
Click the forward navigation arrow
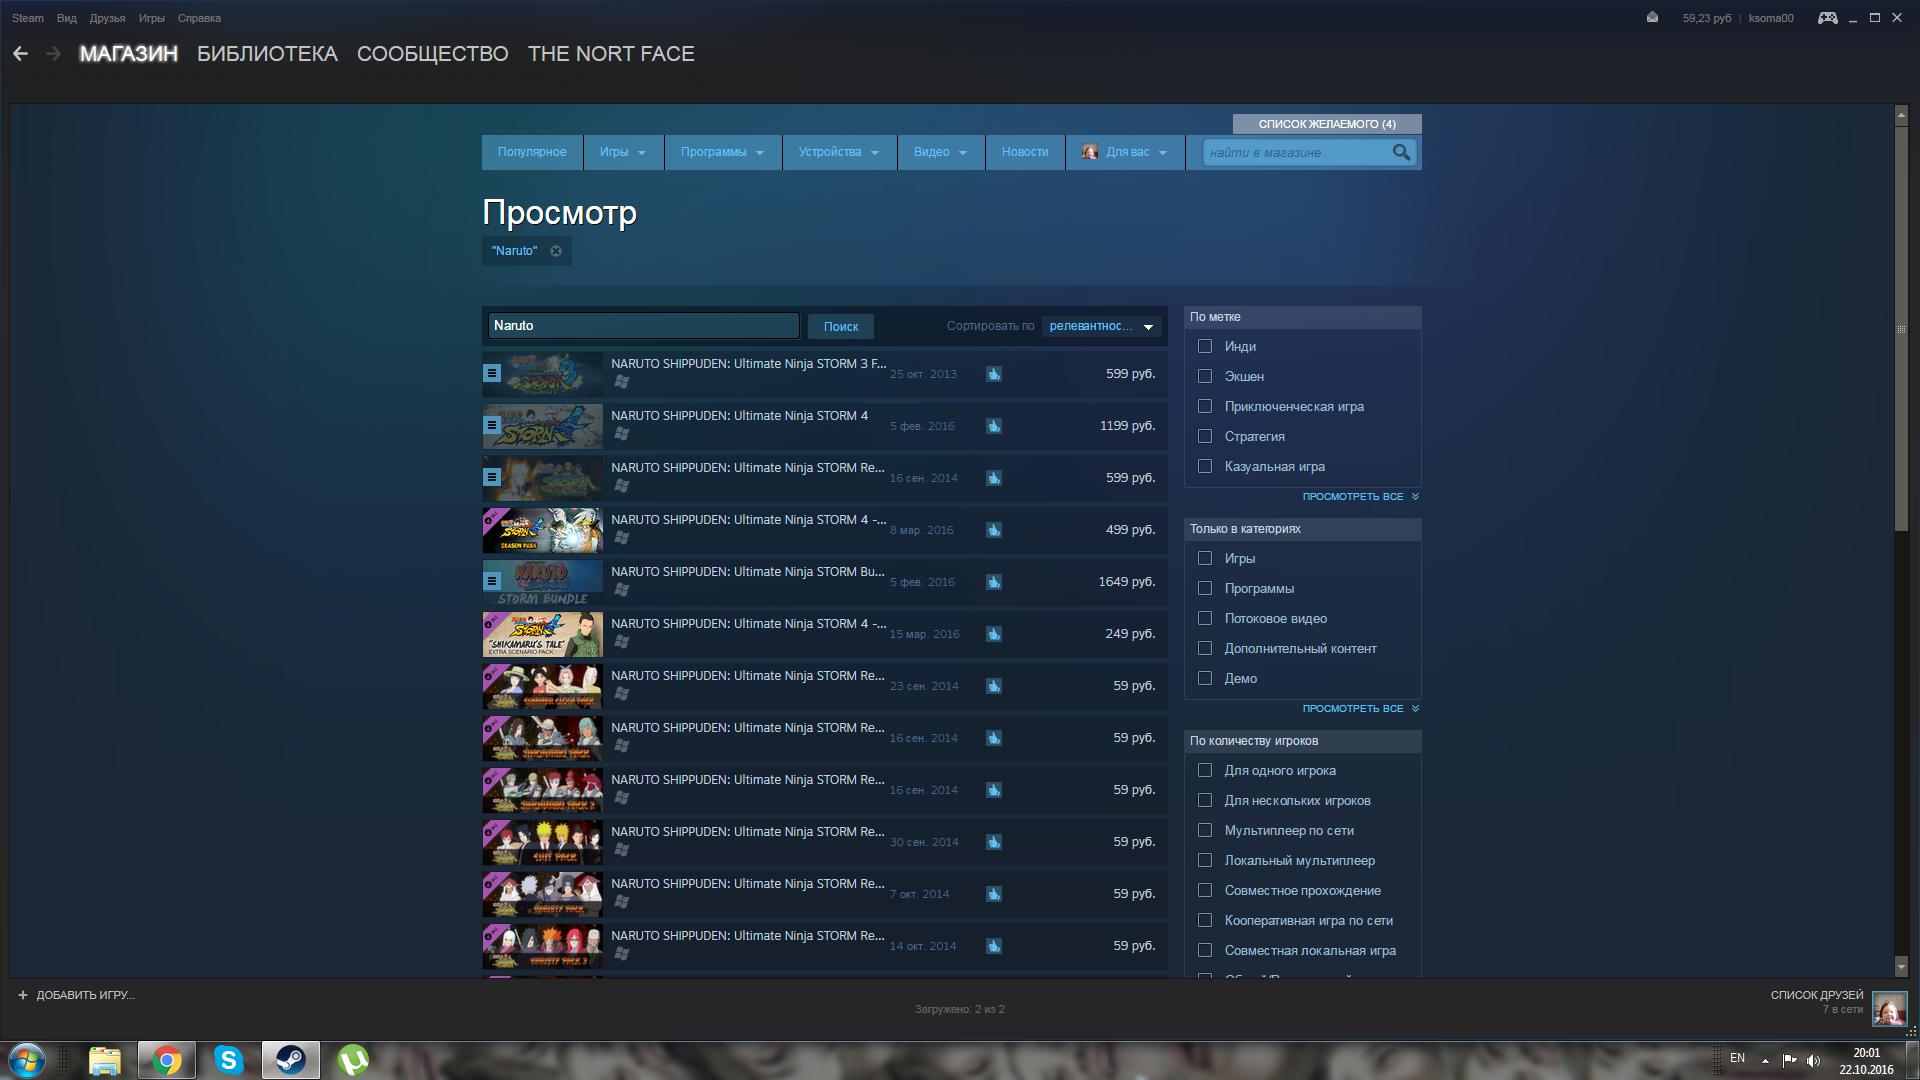coord(54,54)
